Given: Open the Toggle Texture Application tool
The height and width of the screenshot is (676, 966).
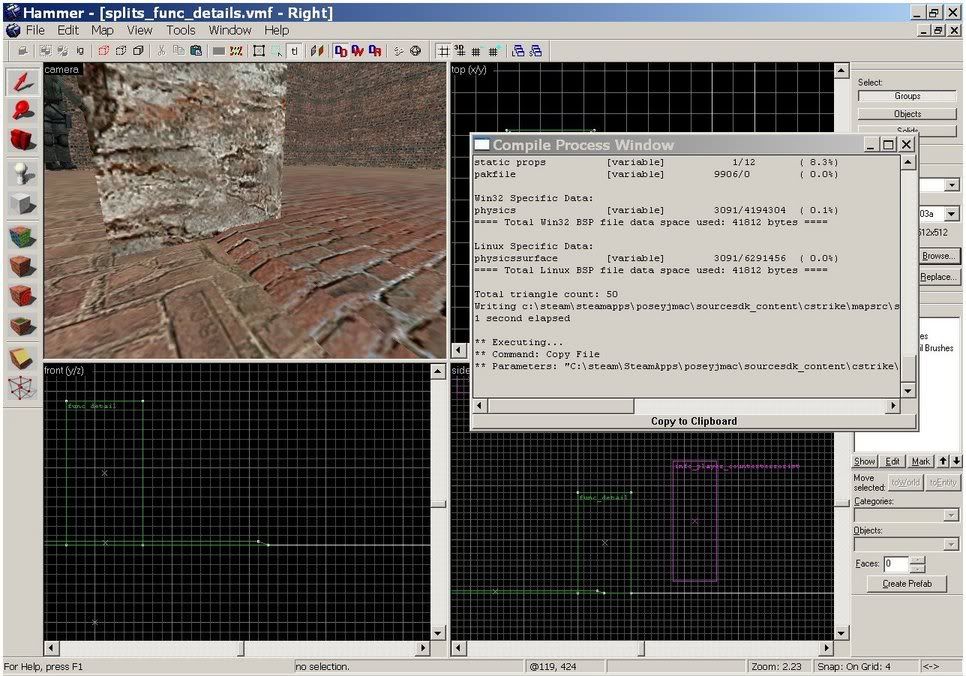Looking at the screenshot, I should click(x=22, y=237).
